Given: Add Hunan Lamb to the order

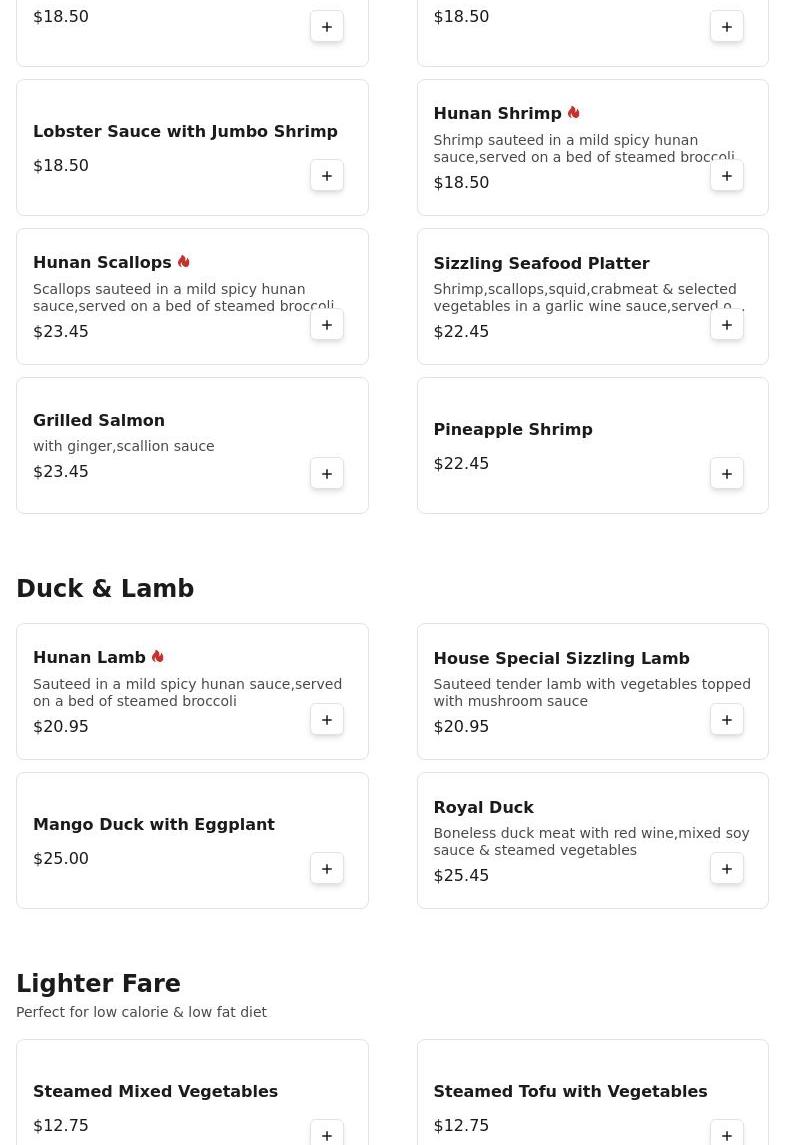Looking at the screenshot, I should 327,720.
